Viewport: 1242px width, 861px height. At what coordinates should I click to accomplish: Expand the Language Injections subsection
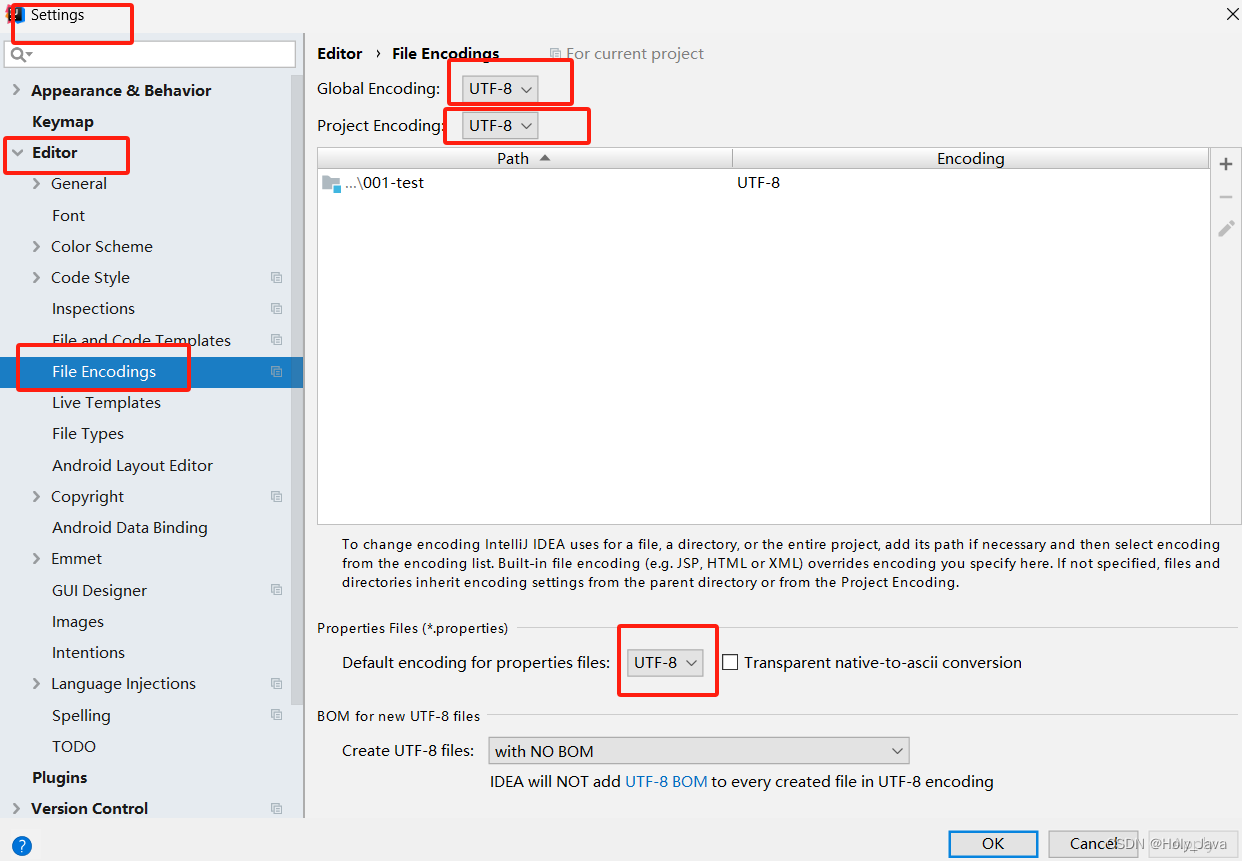coord(37,684)
